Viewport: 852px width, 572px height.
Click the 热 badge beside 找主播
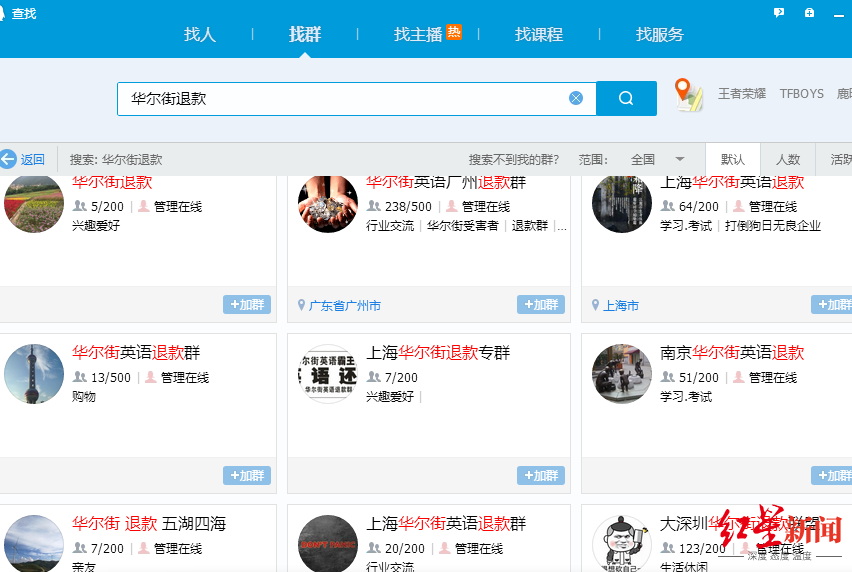click(x=454, y=32)
